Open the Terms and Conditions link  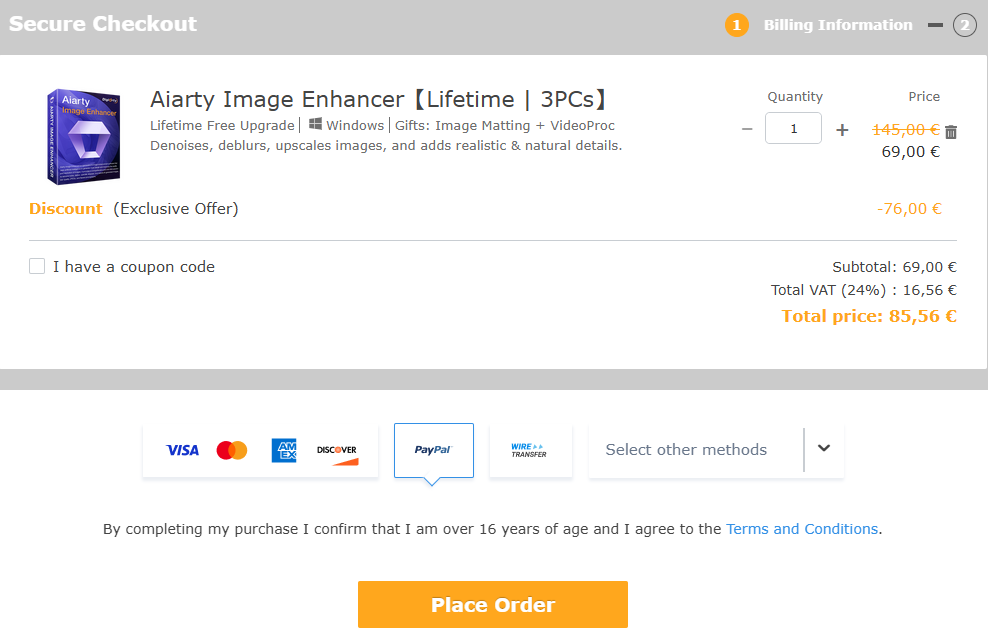tap(802, 529)
